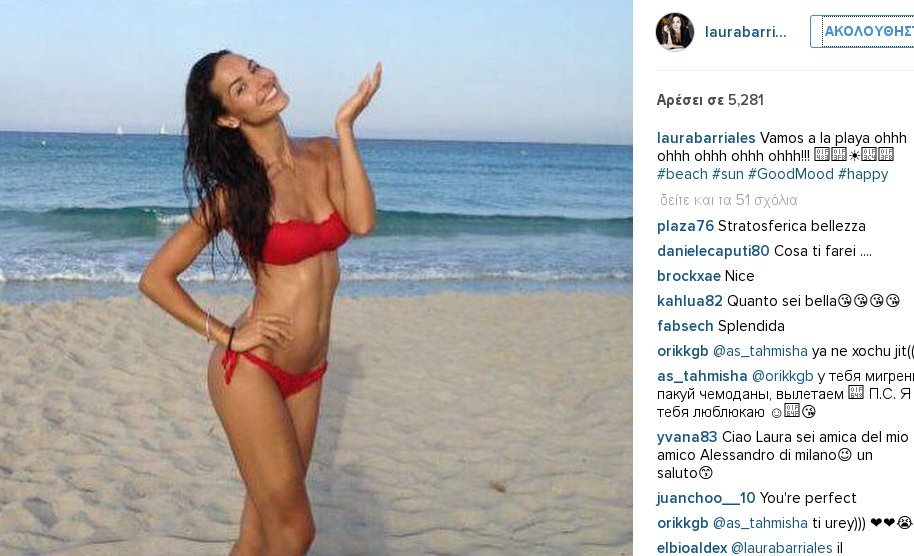Expand δείτε και τα 51 σχόλια

pos(729,200)
